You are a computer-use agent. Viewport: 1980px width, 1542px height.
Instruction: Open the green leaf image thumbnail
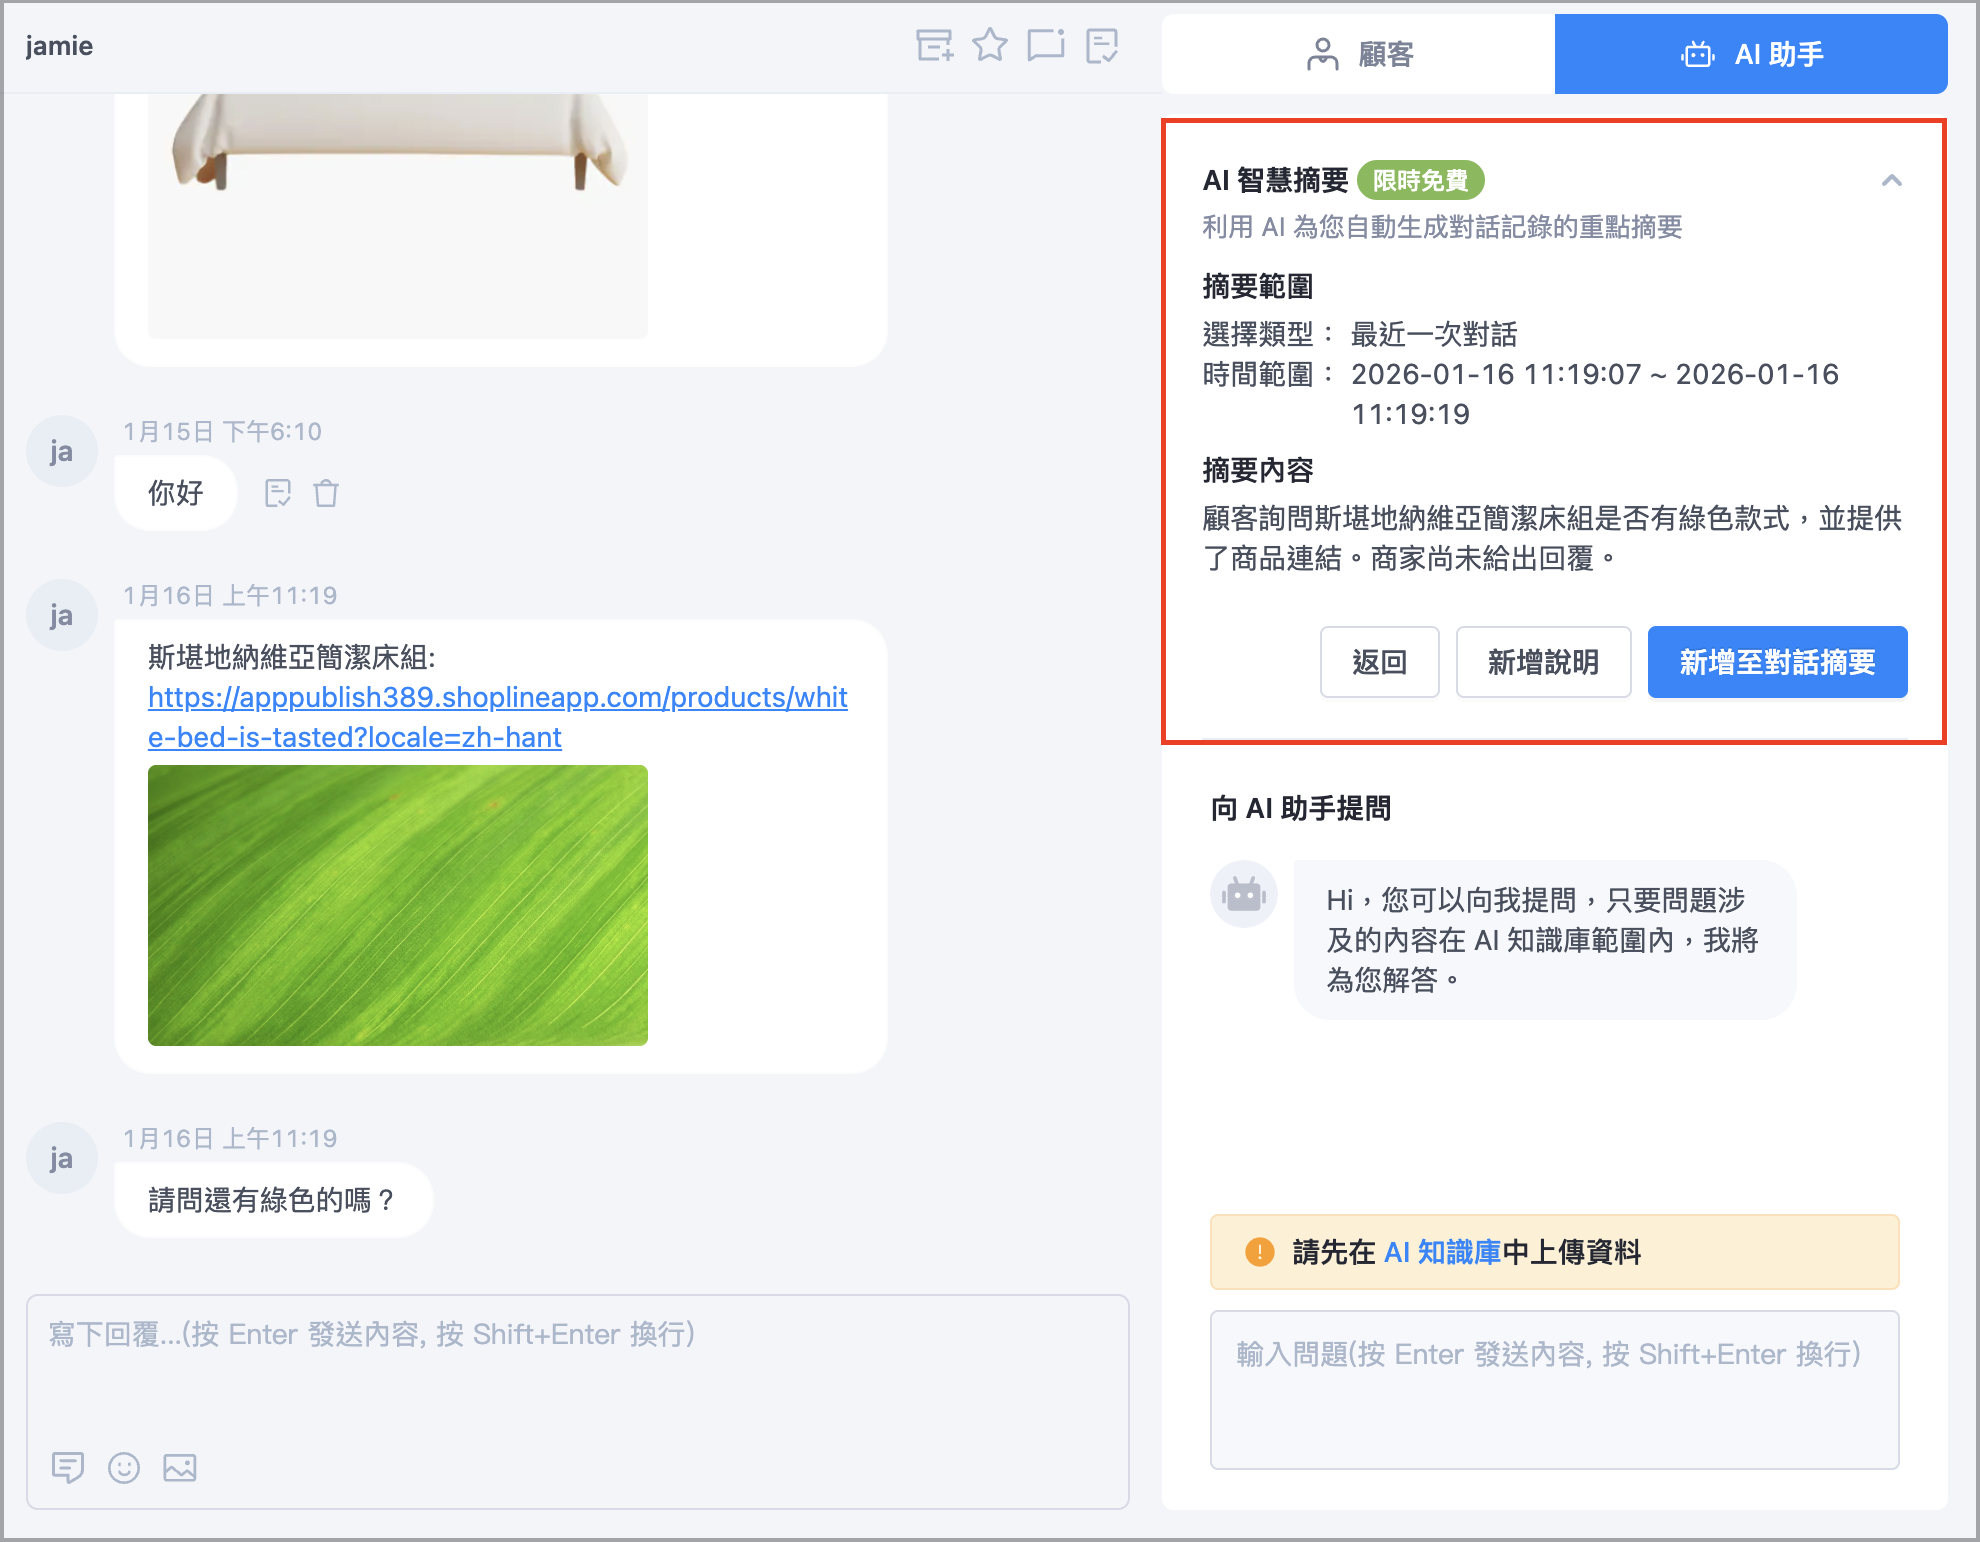(x=398, y=905)
